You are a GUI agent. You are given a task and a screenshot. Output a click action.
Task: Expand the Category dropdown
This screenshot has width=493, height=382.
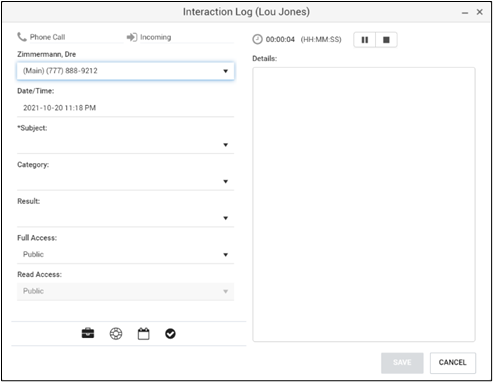pyautogui.click(x=125, y=181)
